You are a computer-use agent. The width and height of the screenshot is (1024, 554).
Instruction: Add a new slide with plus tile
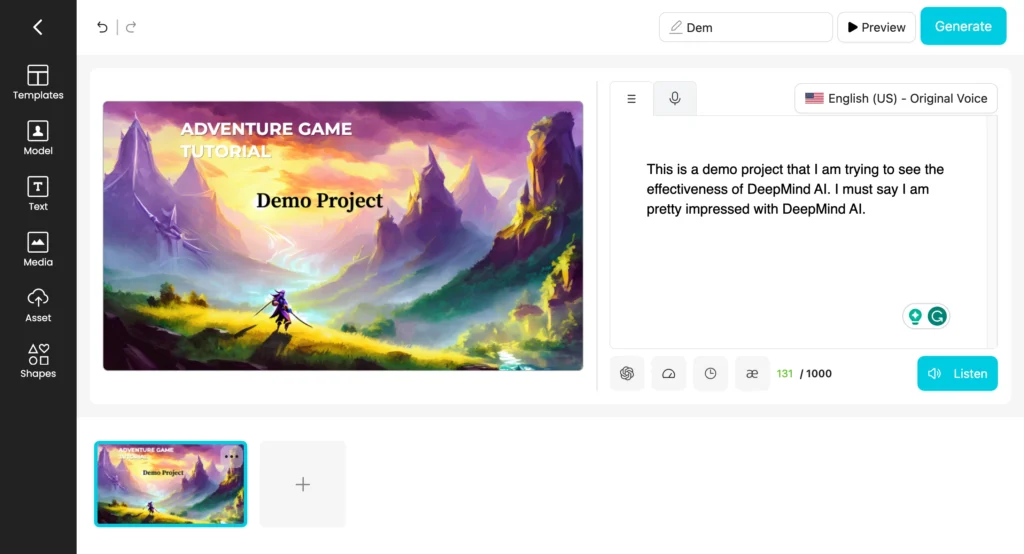pos(302,484)
